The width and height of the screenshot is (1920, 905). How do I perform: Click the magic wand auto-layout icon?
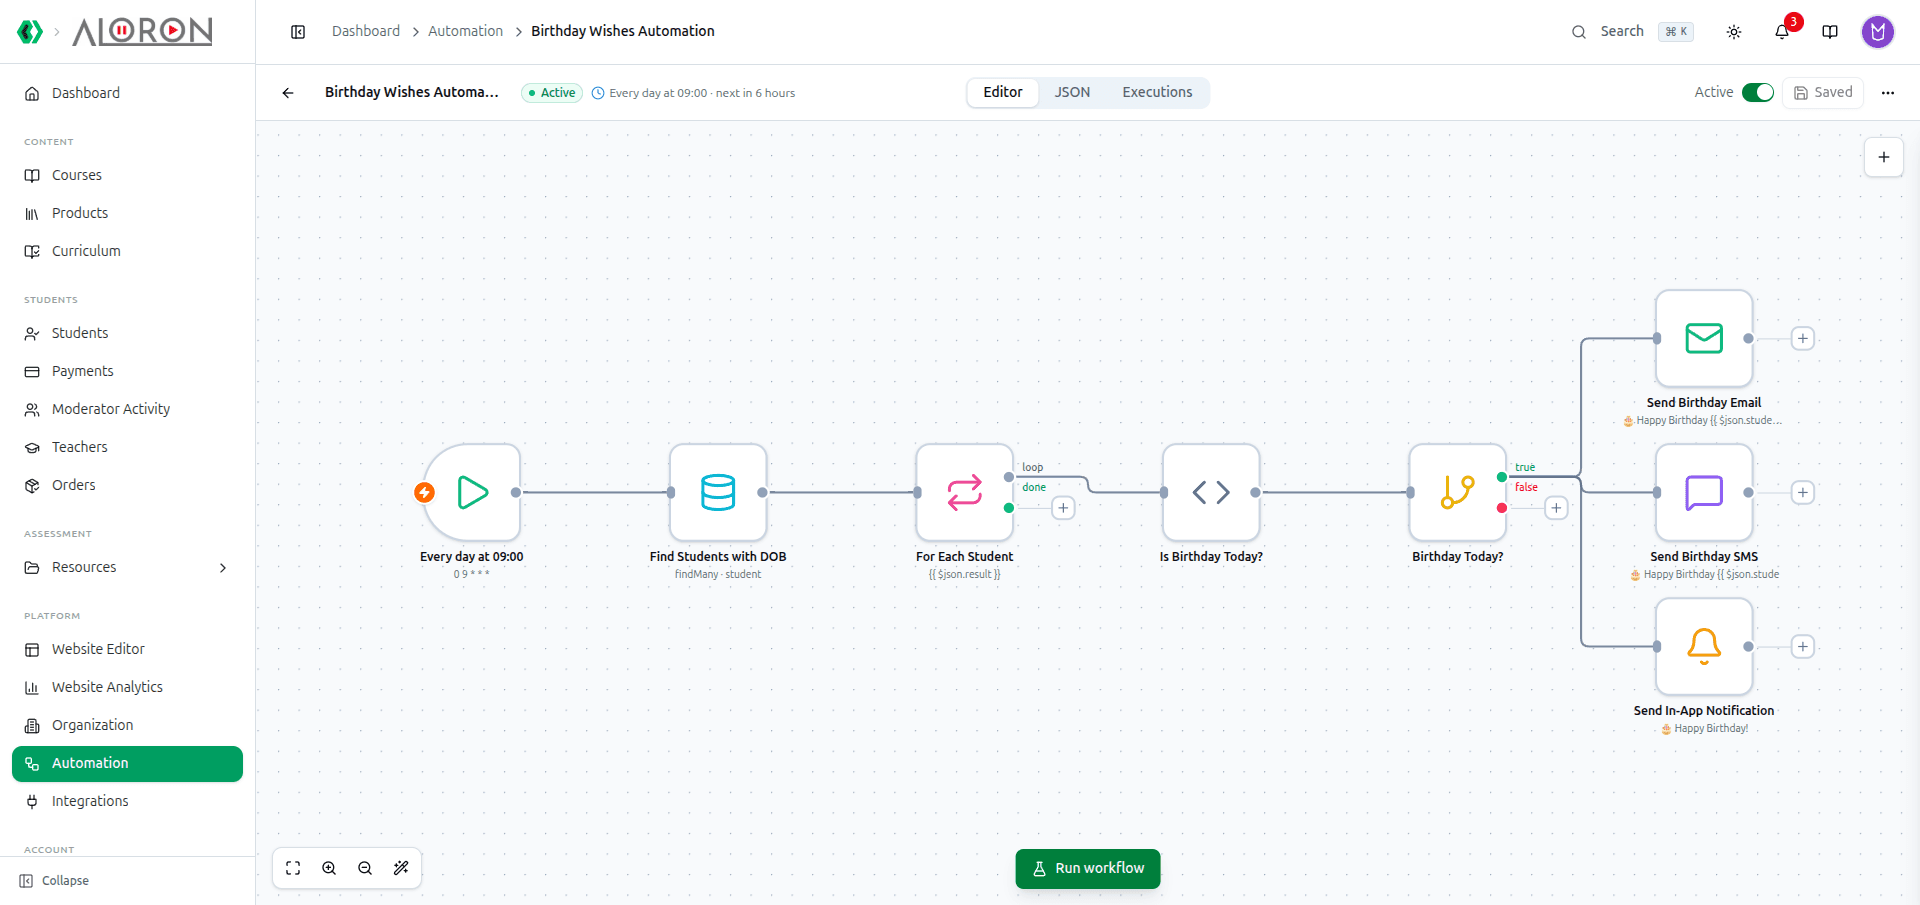coord(401,868)
